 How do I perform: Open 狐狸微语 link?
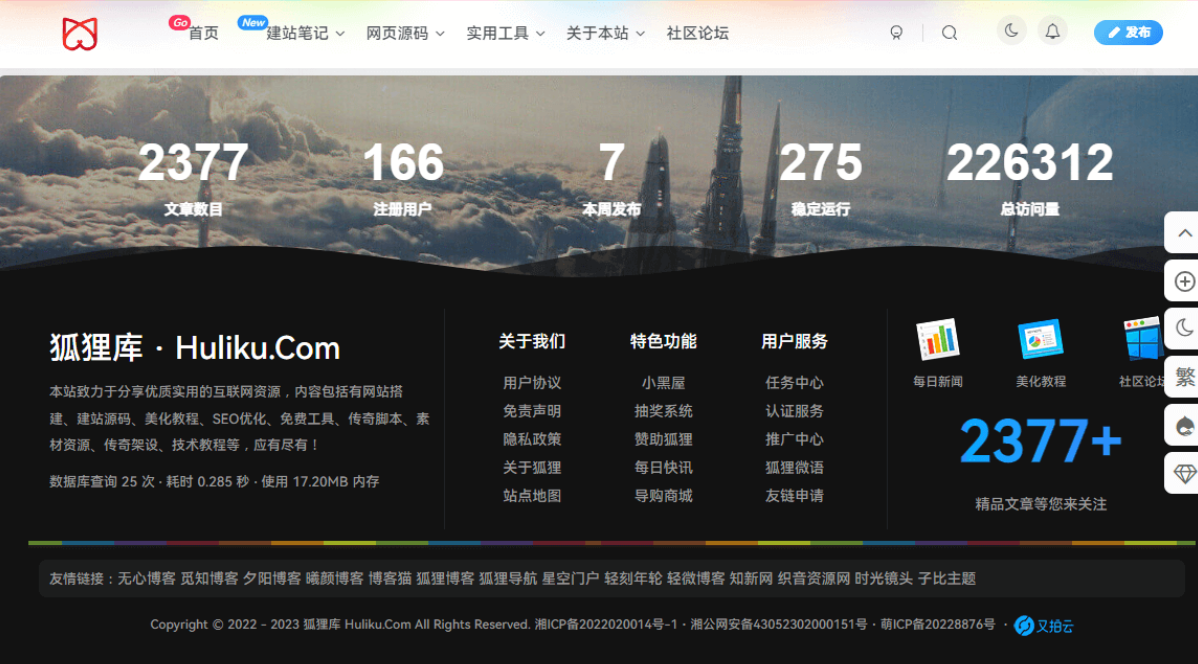click(795, 468)
